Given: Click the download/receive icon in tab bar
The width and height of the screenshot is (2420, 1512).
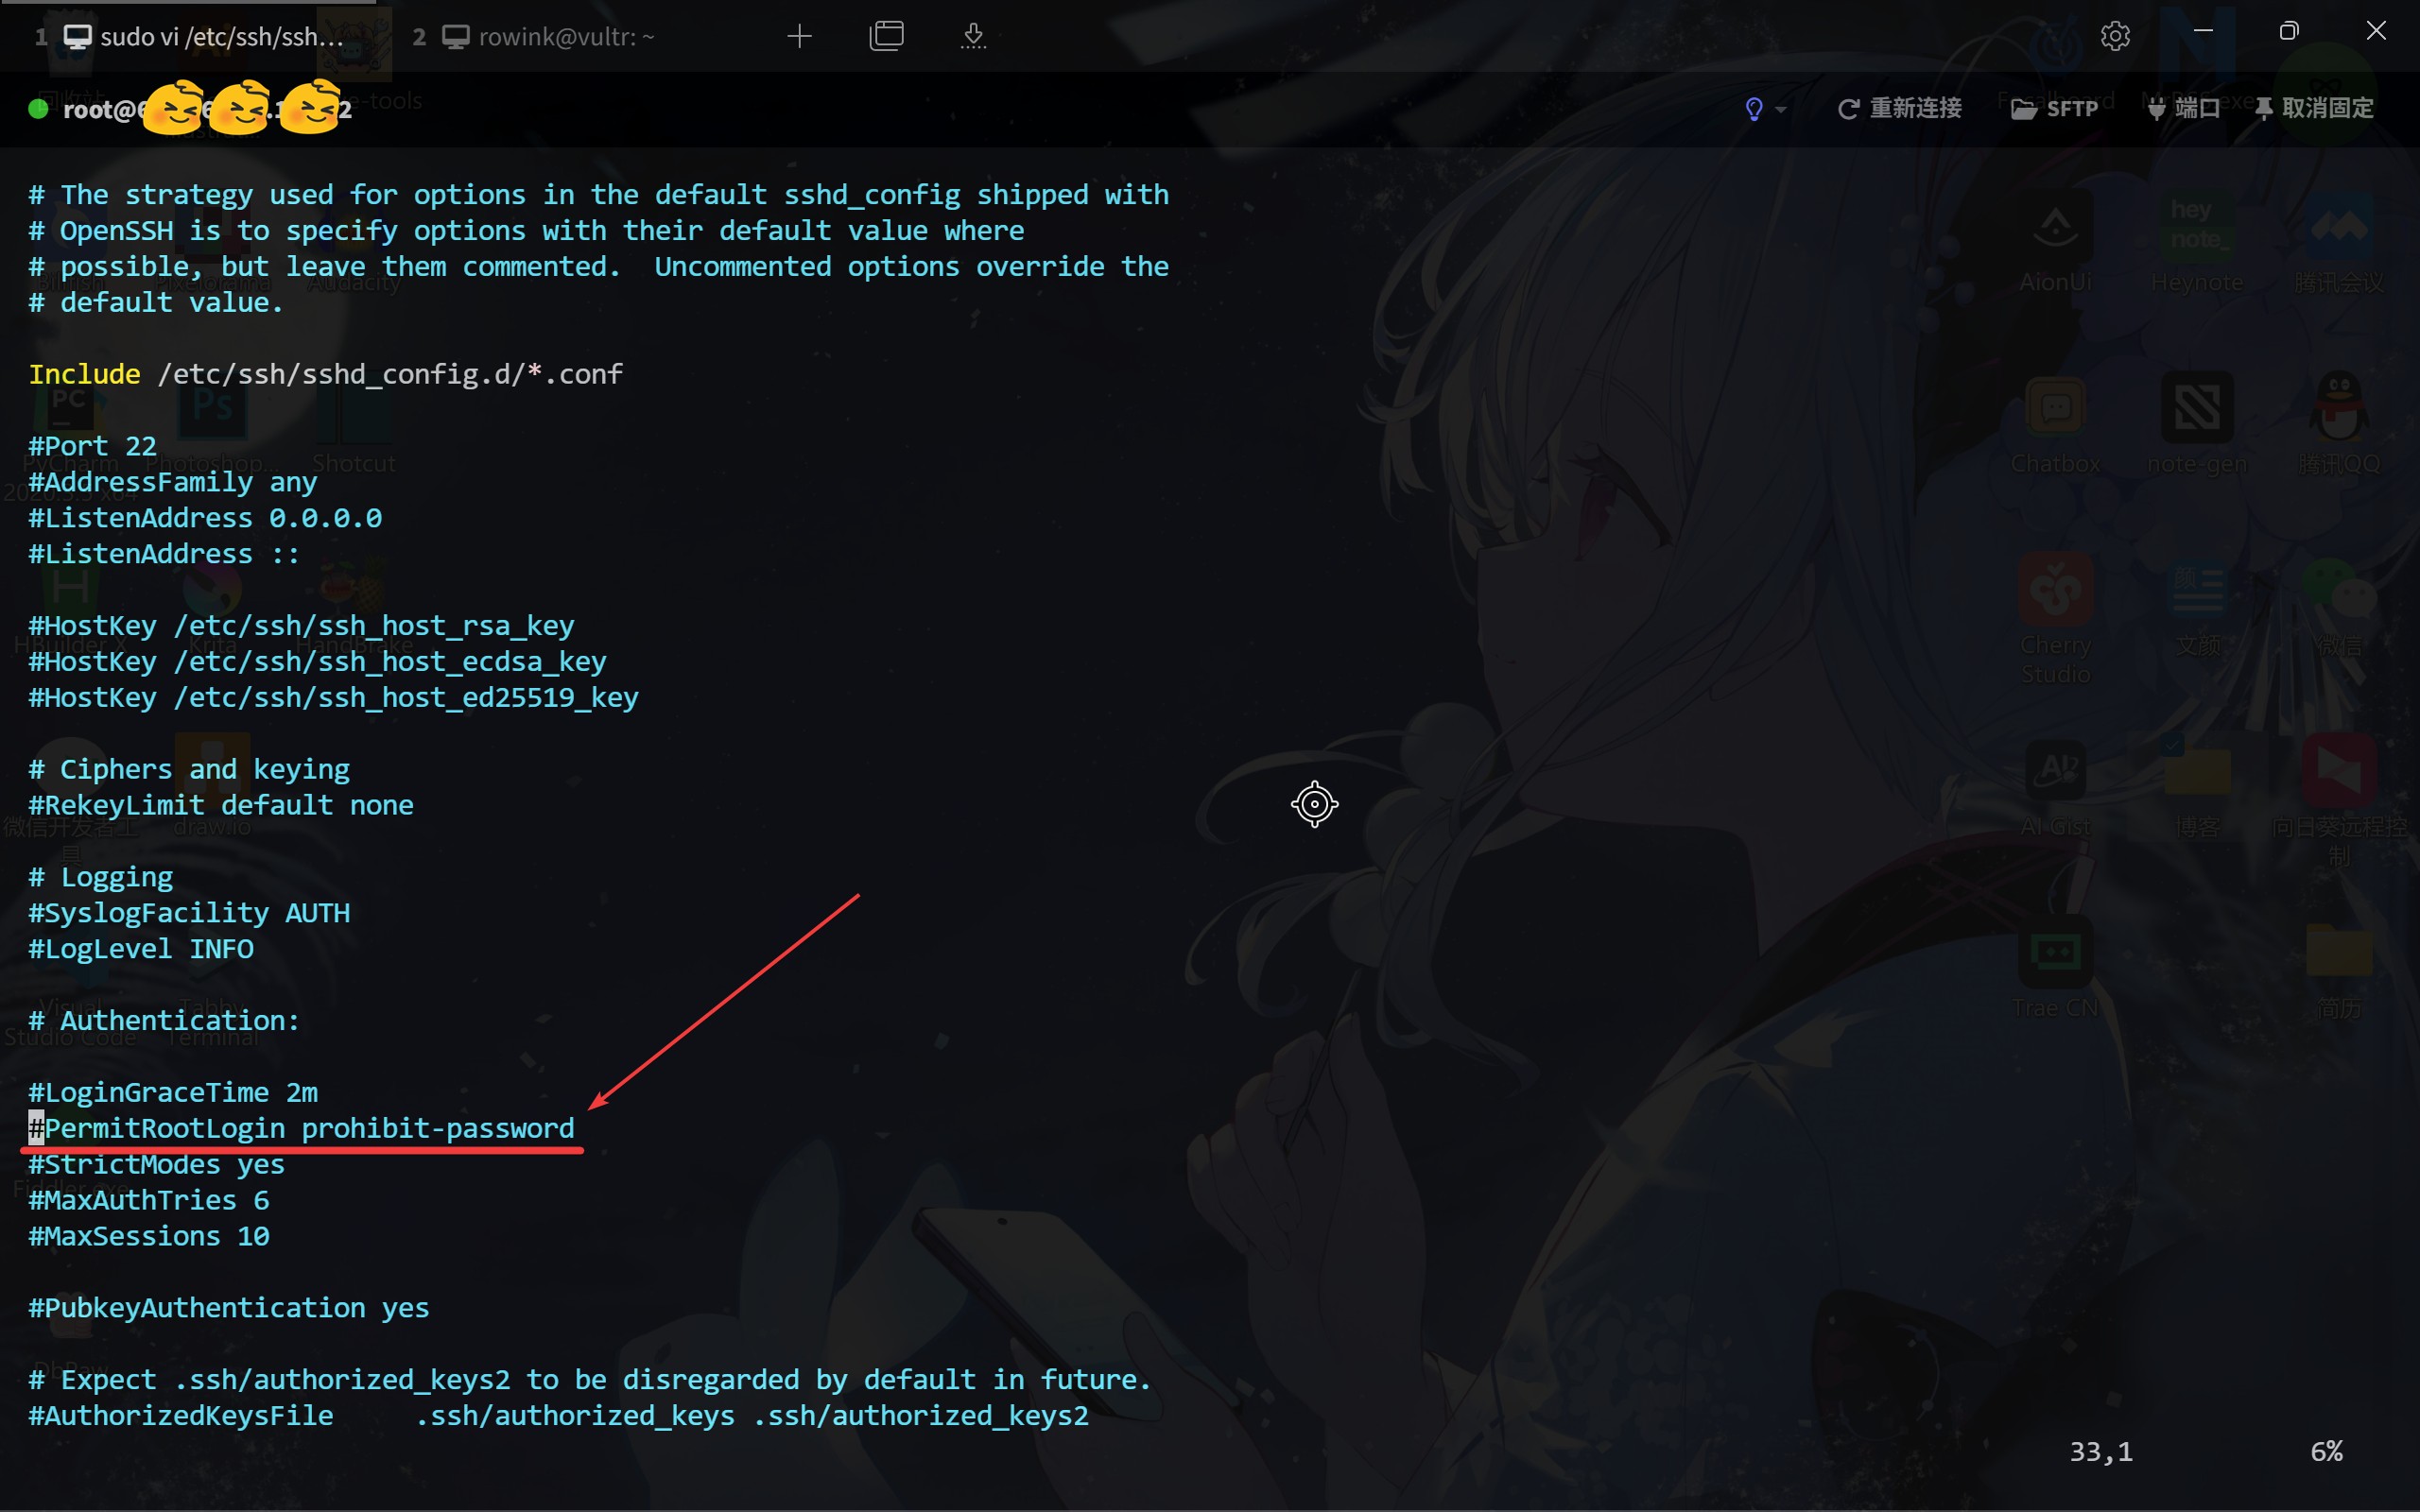Looking at the screenshot, I should pyautogui.click(x=973, y=37).
